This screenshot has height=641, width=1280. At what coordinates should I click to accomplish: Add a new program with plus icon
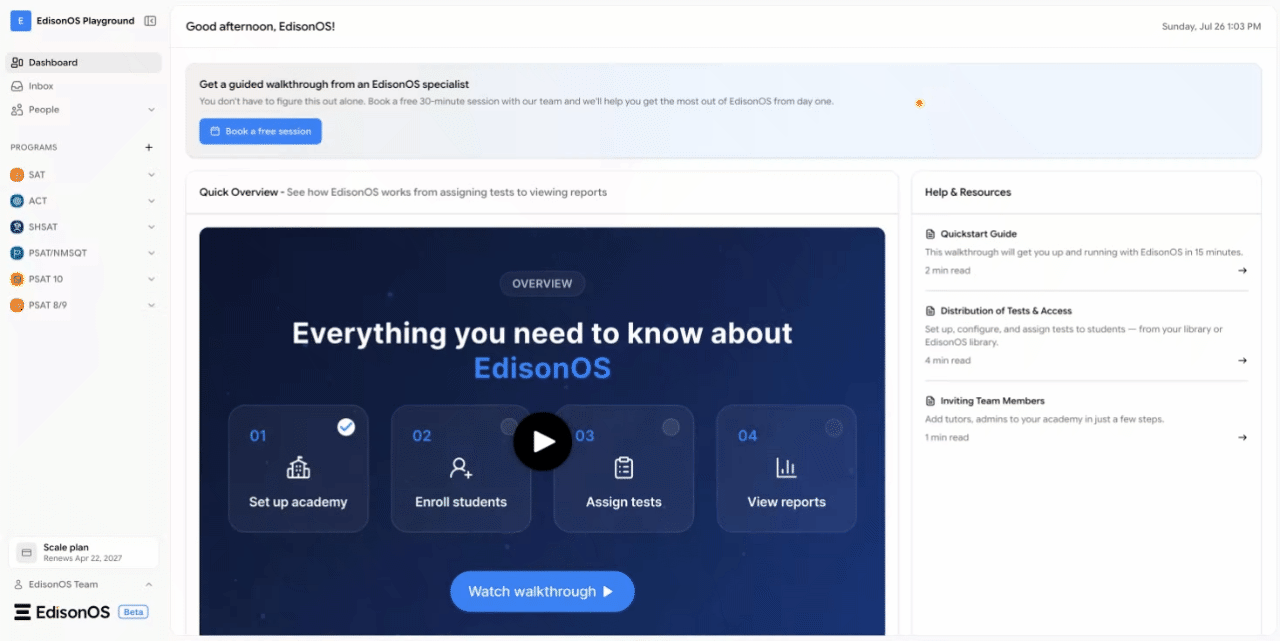click(x=149, y=147)
